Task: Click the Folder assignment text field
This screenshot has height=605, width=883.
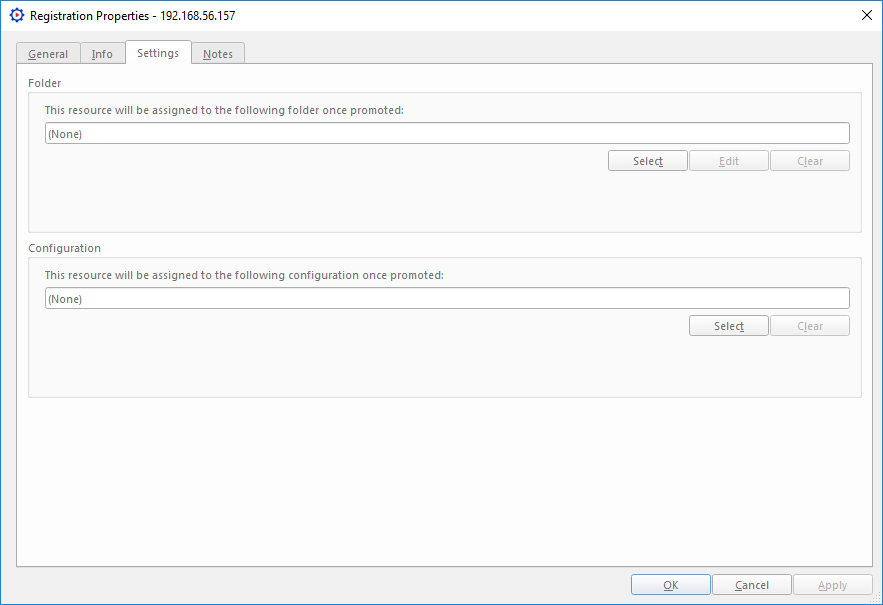Action: [447, 134]
